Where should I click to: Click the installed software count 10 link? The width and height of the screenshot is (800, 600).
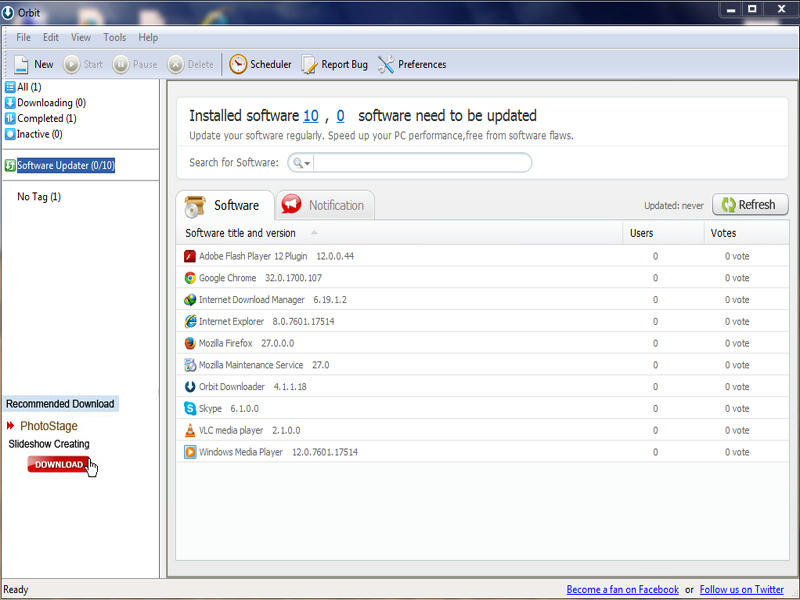pos(311,116)
